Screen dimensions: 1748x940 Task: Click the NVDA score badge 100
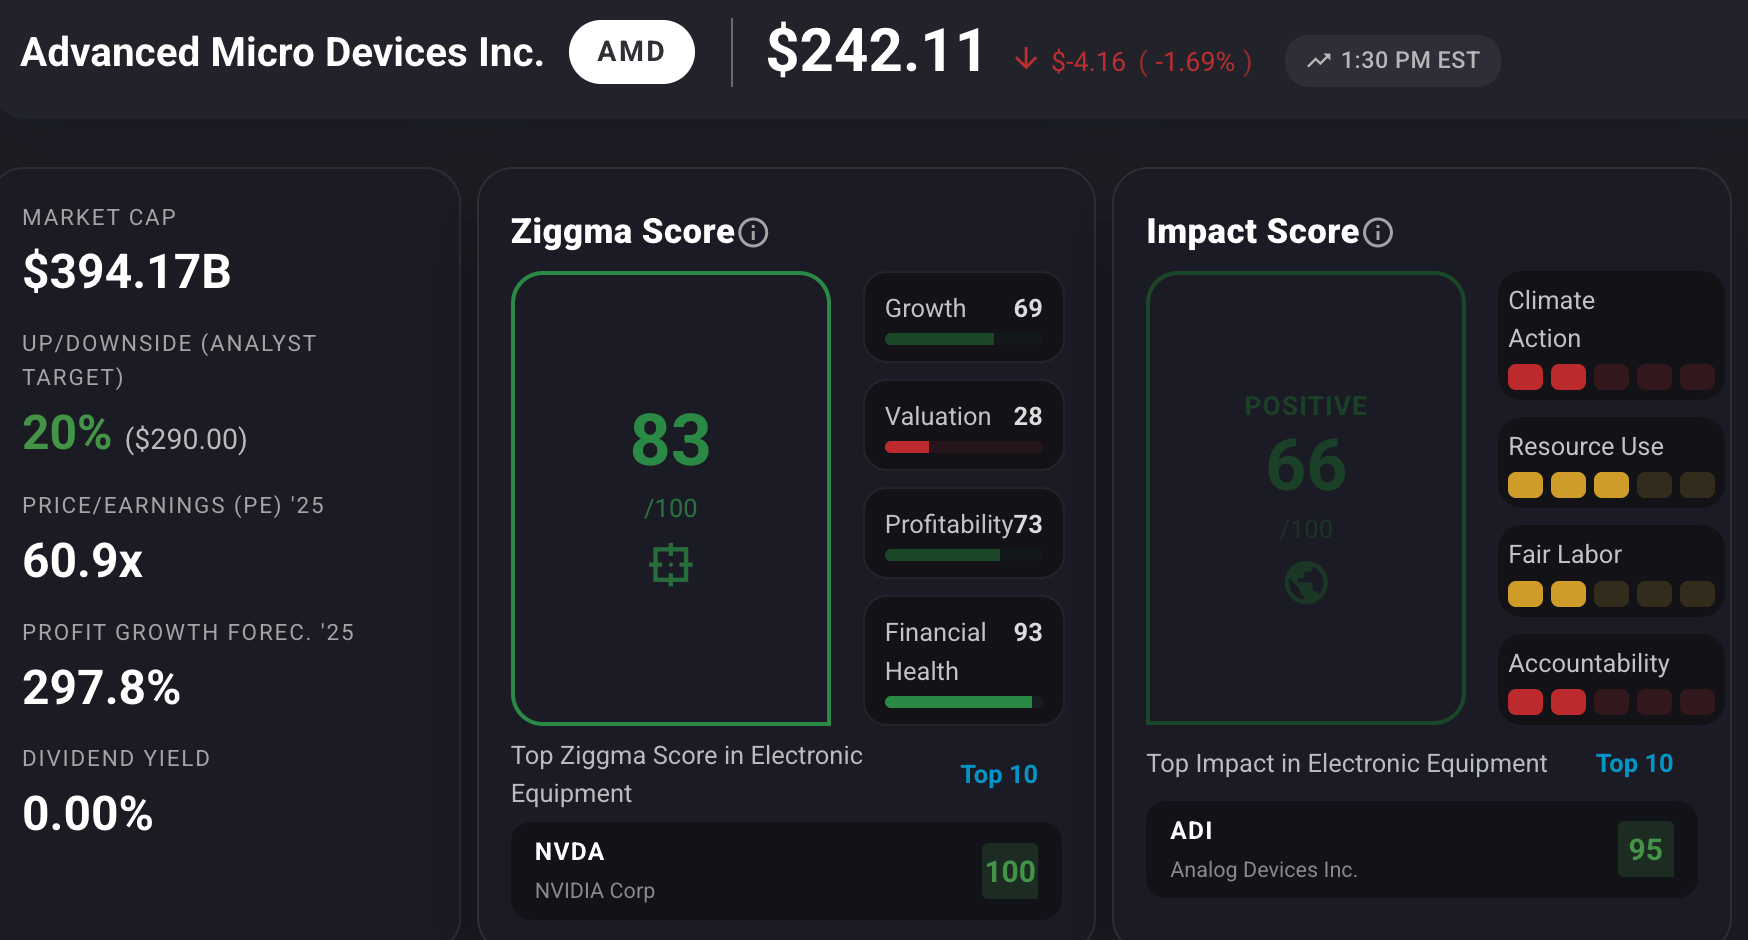[1010, 871]
